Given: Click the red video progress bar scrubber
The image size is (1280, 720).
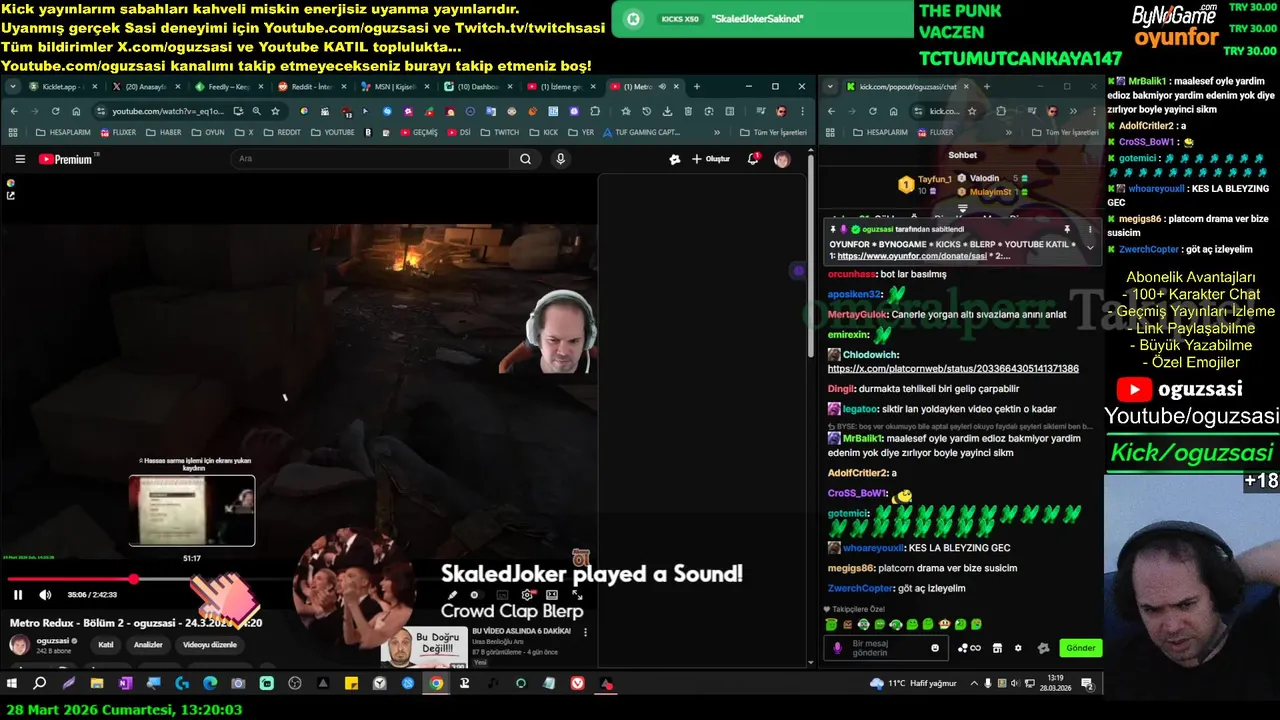Looking at the screenshot, I should pyautogui.click(x=133, y=579).
